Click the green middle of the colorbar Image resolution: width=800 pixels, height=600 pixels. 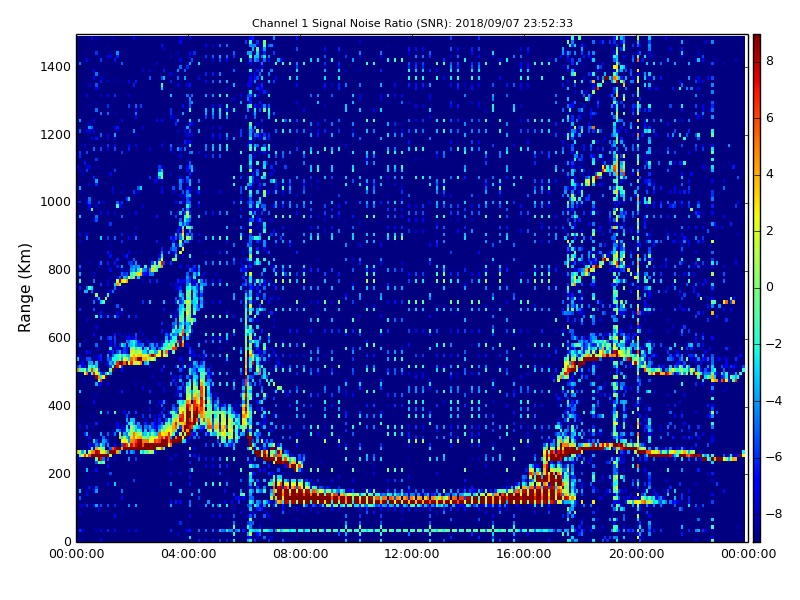coord(757,288)
